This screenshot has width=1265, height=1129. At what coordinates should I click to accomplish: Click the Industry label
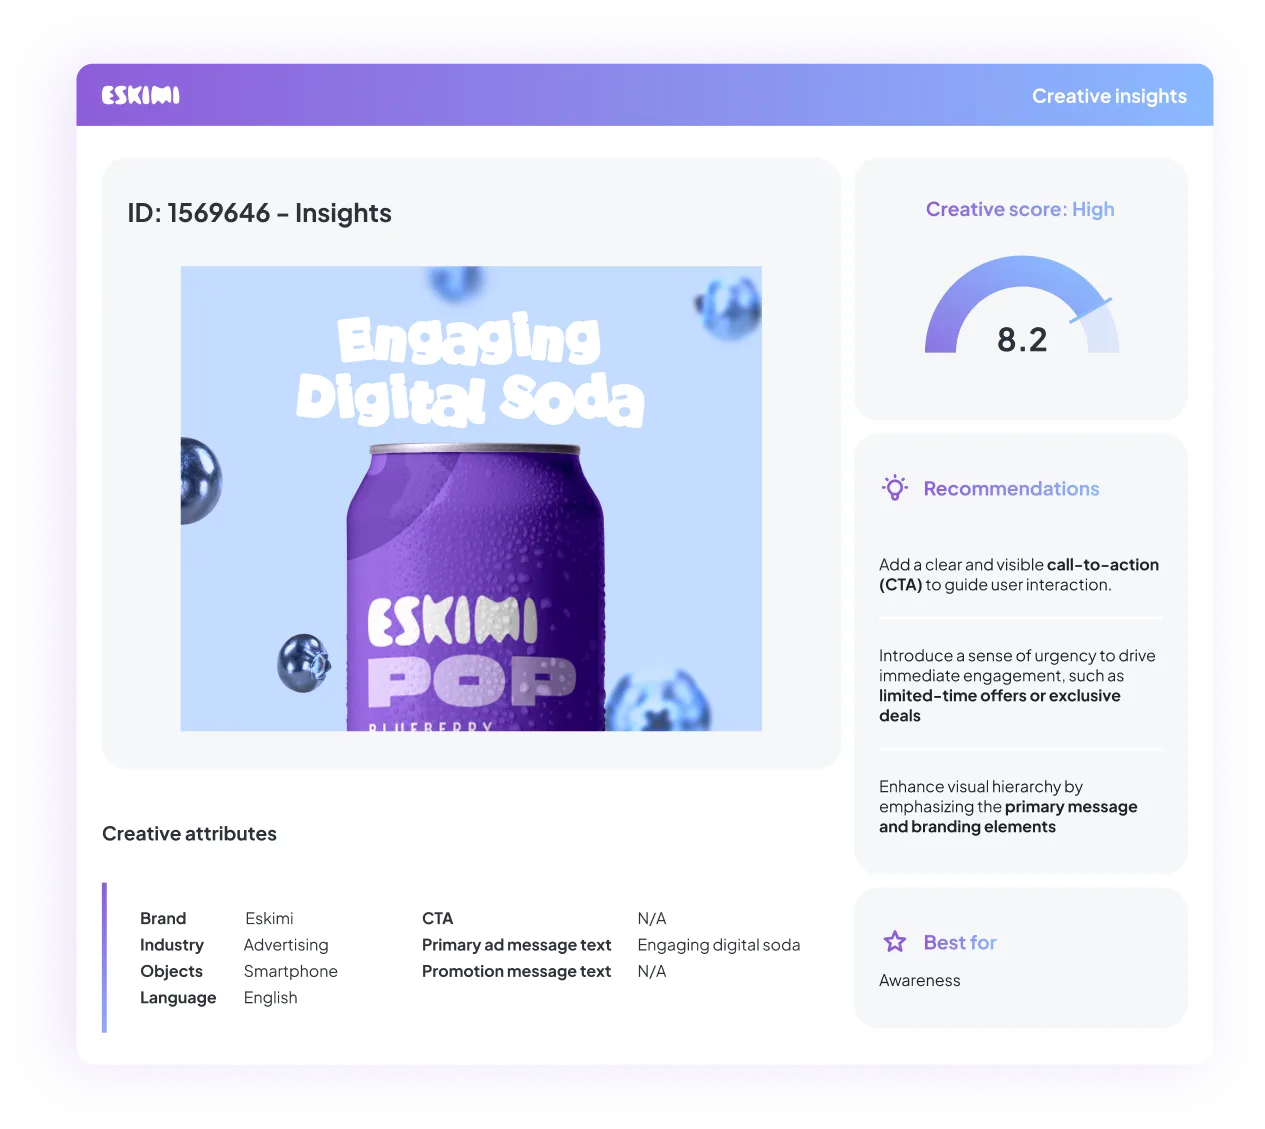(172, 945)
